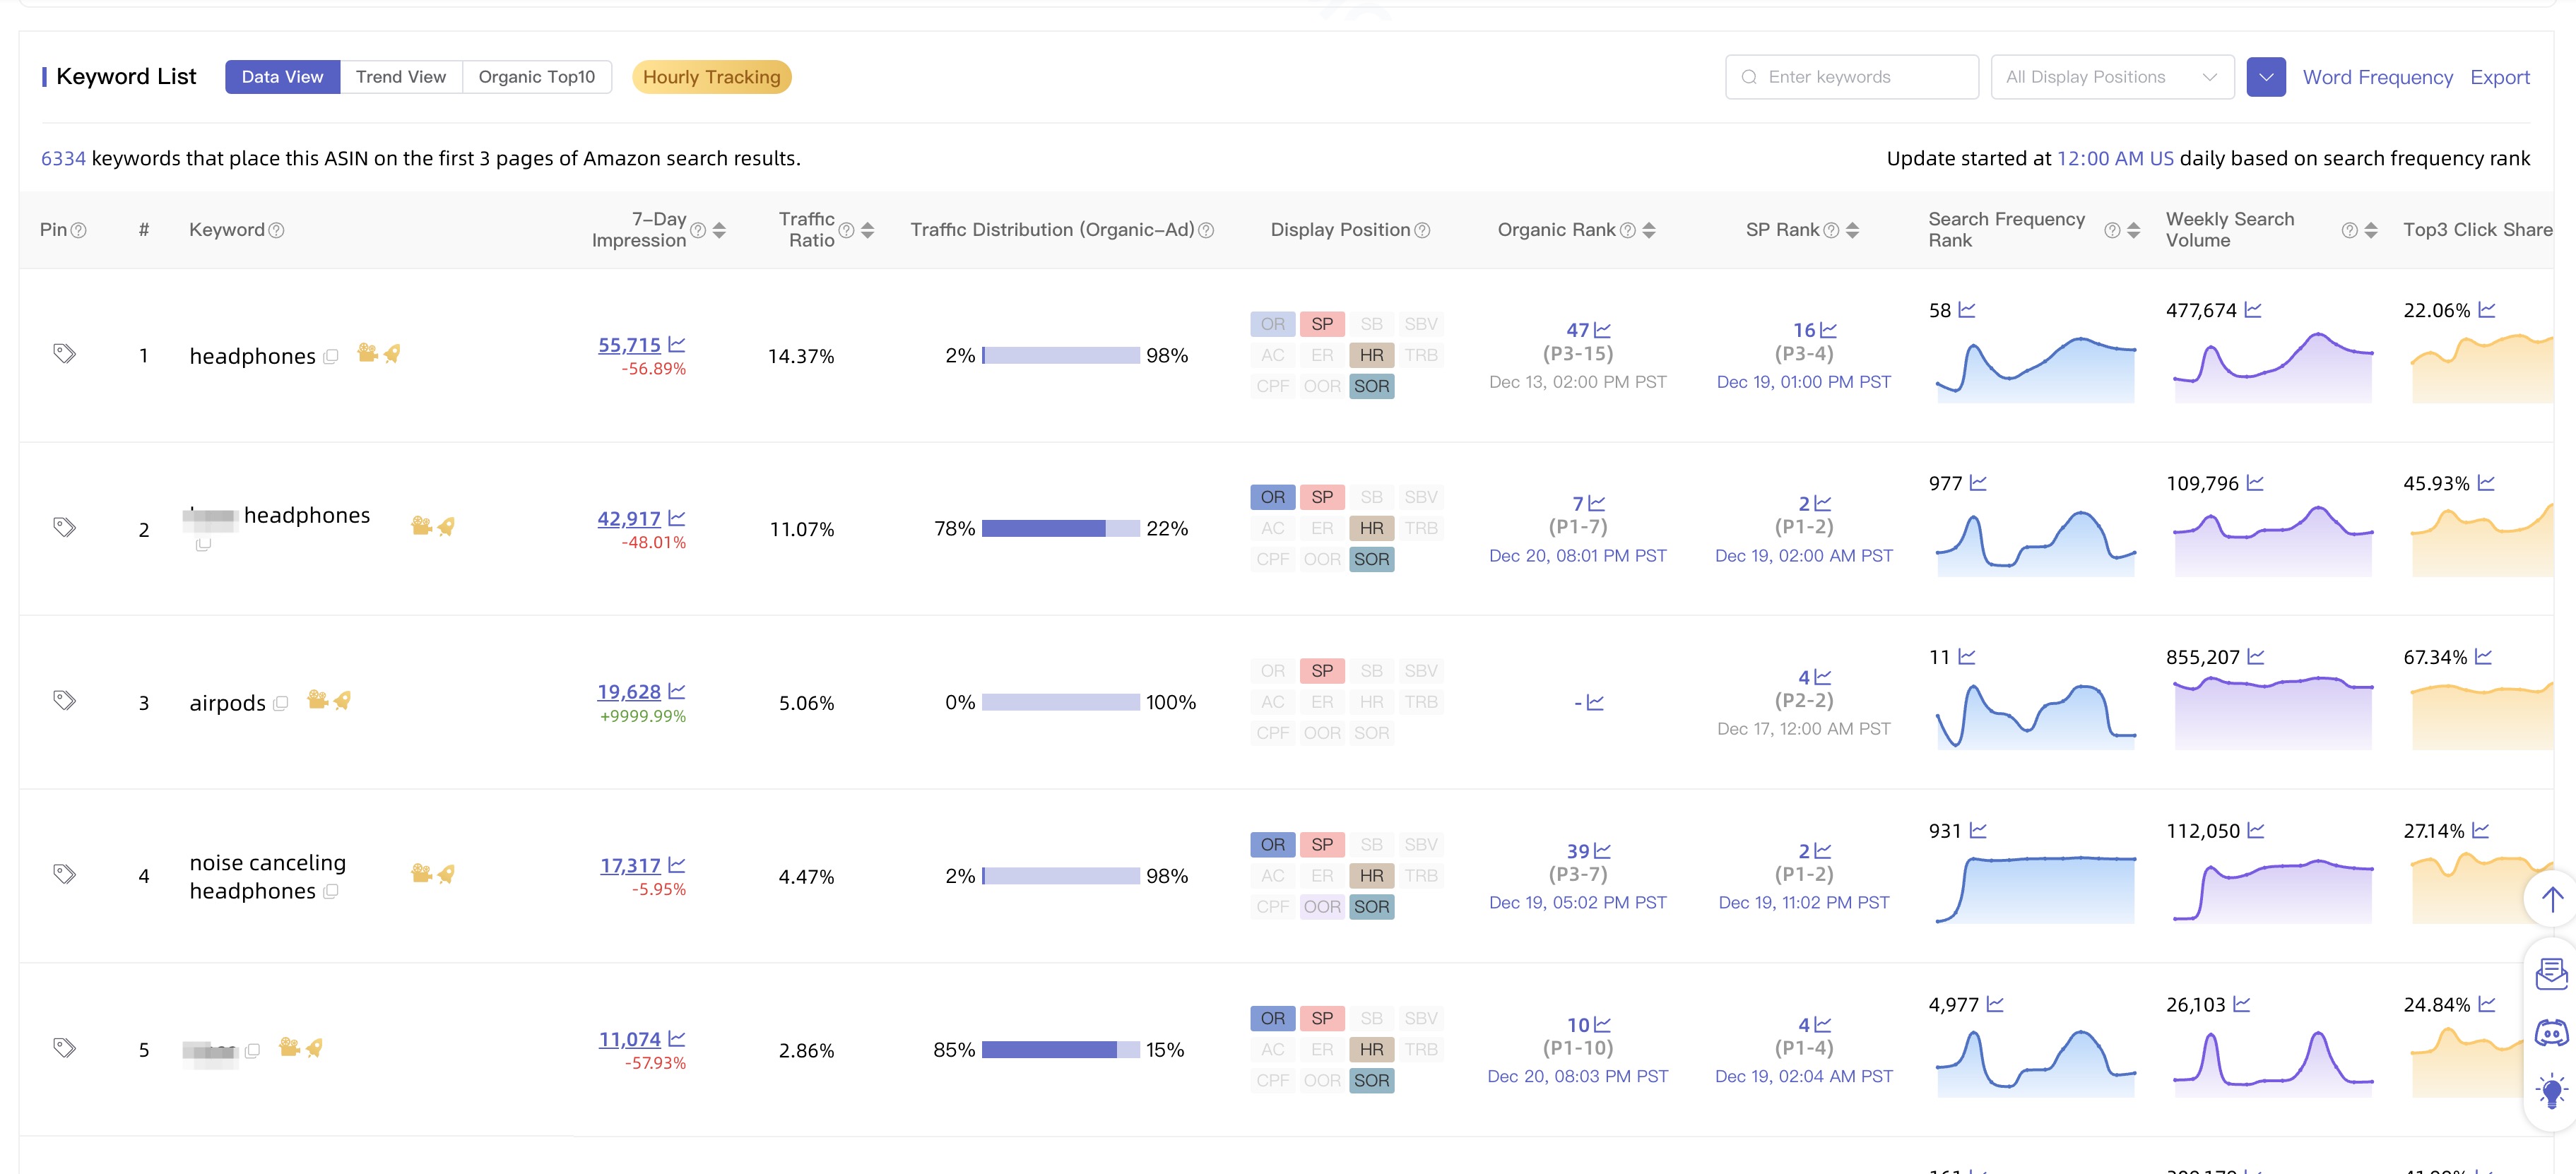Toggle HR tag in row 5

1371,1049
